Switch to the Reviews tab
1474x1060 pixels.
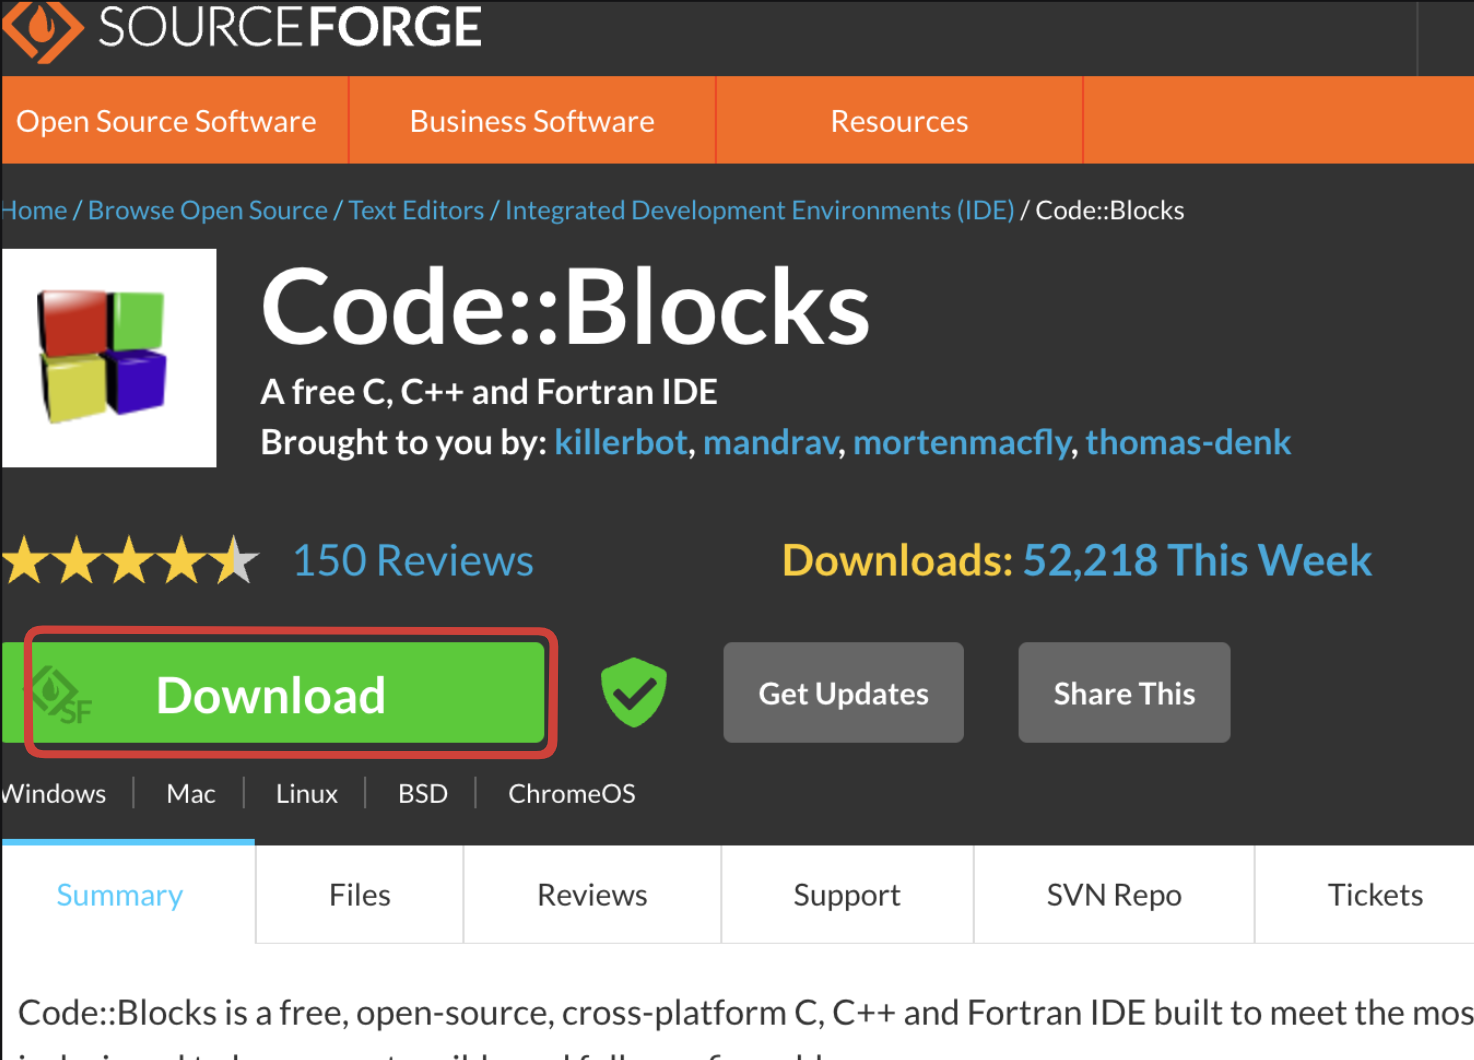(x=592, y=895)
